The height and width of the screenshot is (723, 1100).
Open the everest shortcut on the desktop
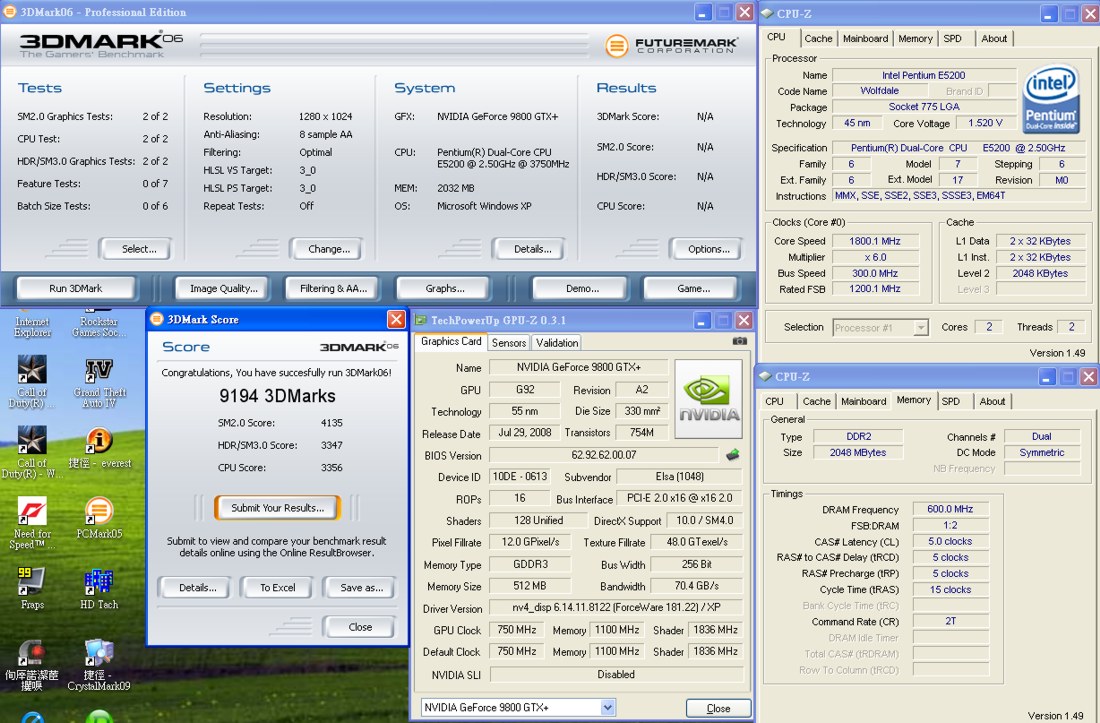point(99,449)
